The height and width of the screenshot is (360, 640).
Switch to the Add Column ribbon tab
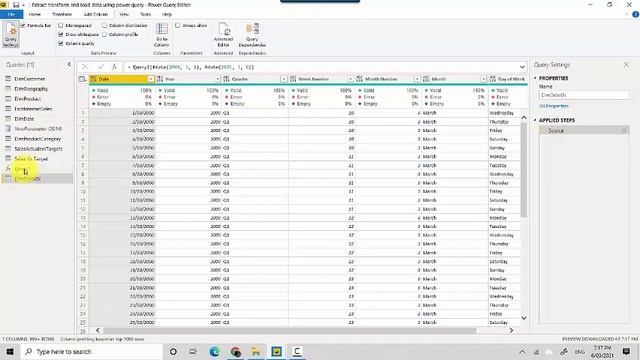96,14
